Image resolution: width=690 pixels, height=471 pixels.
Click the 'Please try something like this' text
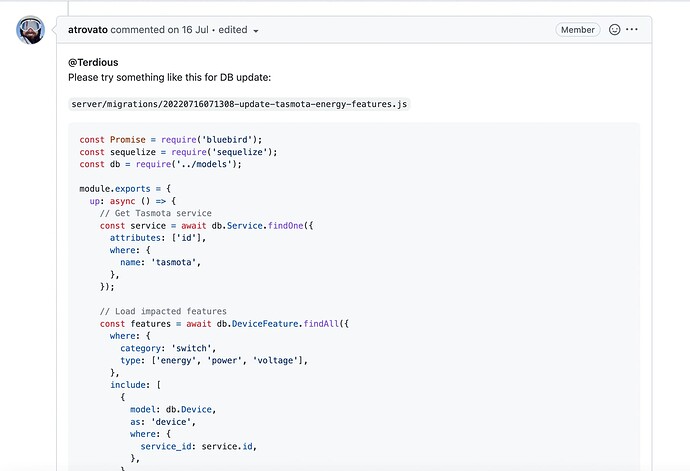tap(169, 77)
